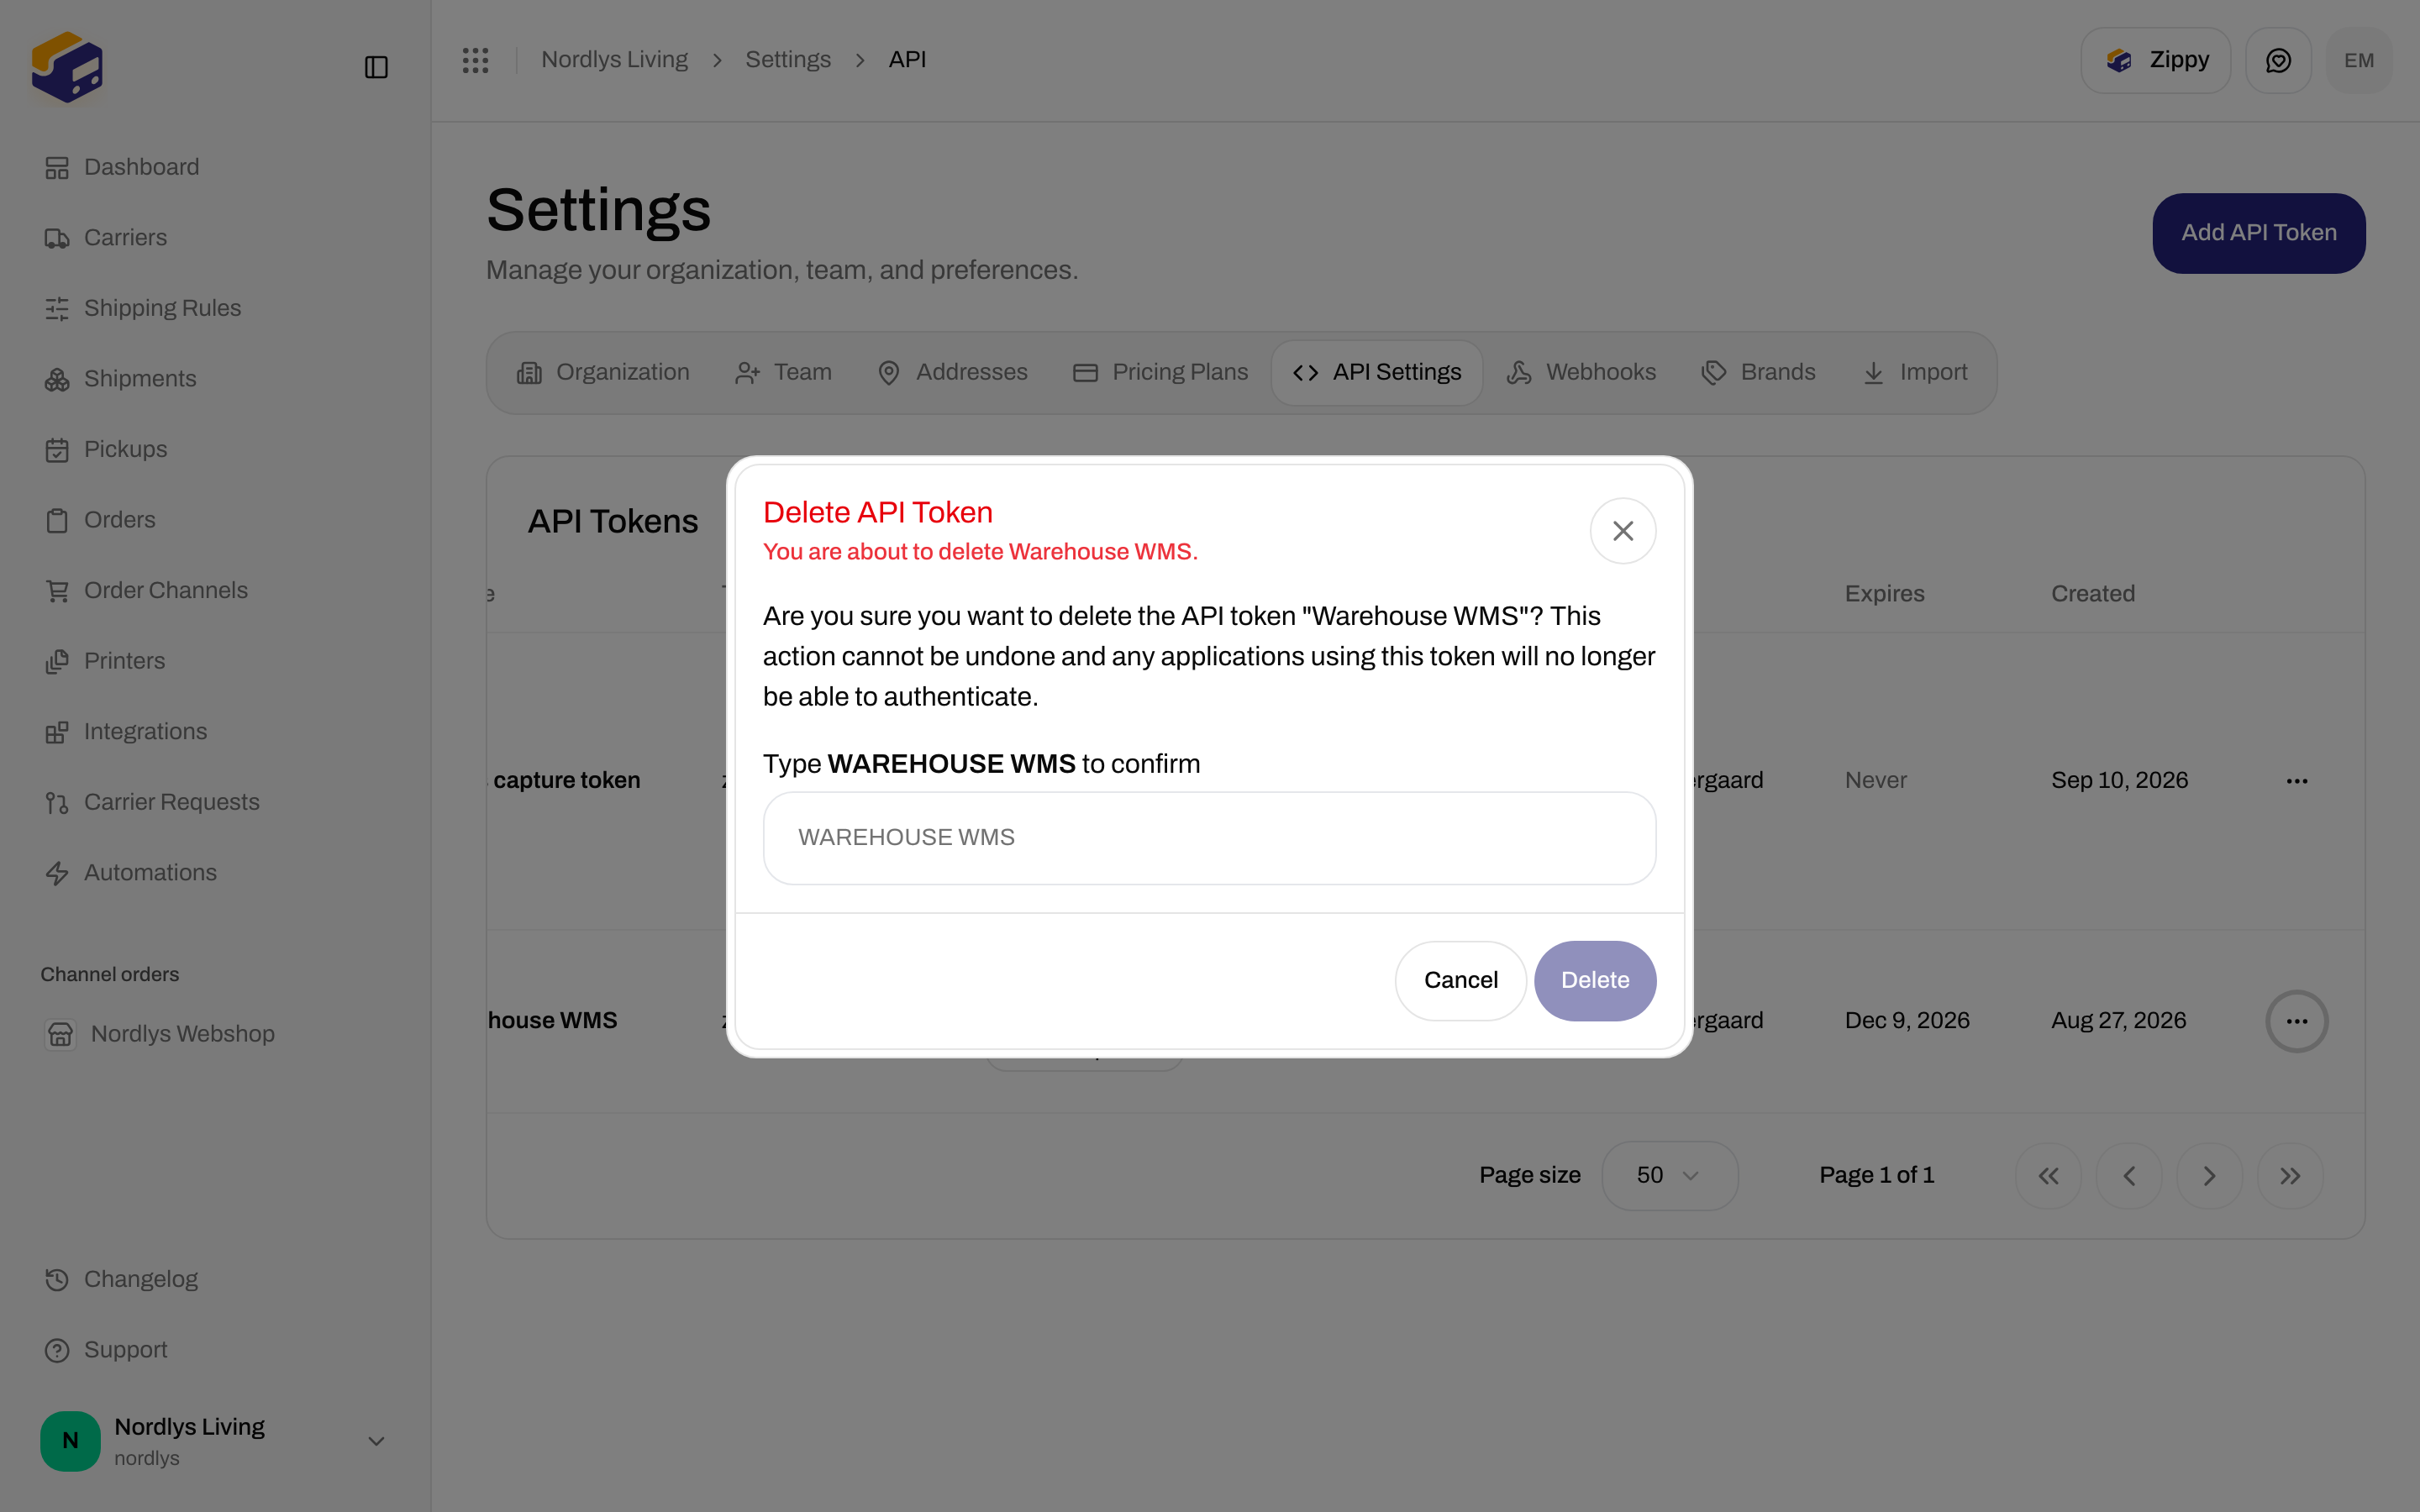Click the Pickups calendar icon
2420x1512 pixels.
click(x=57, y=450)
